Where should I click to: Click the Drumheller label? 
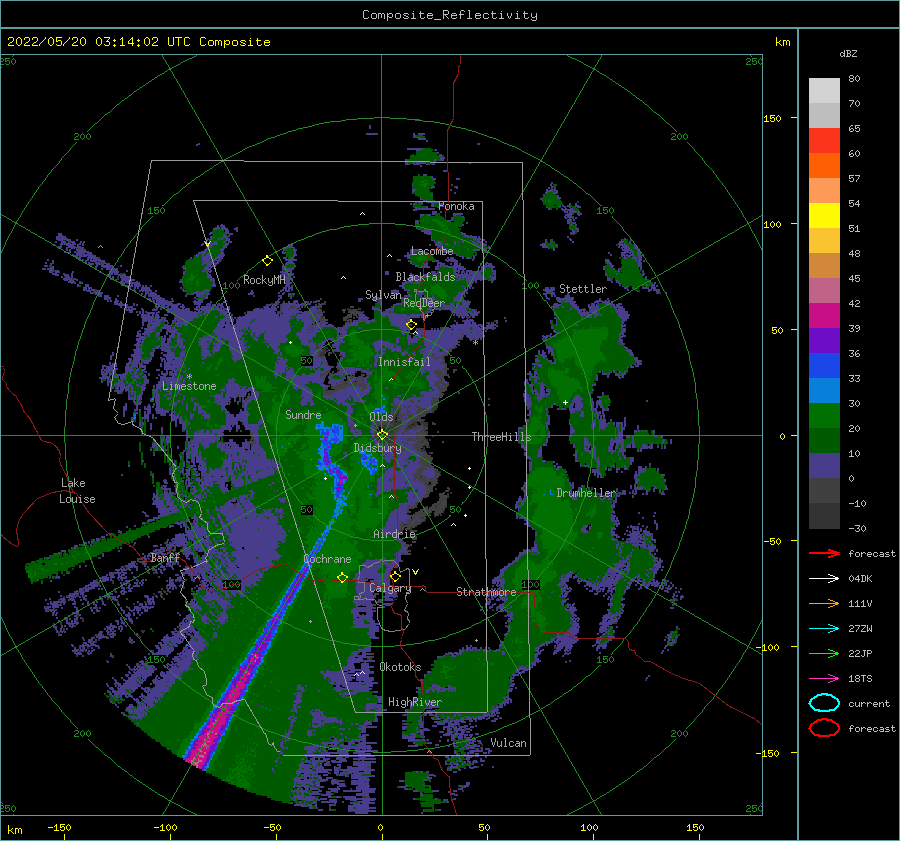(585, 493)
